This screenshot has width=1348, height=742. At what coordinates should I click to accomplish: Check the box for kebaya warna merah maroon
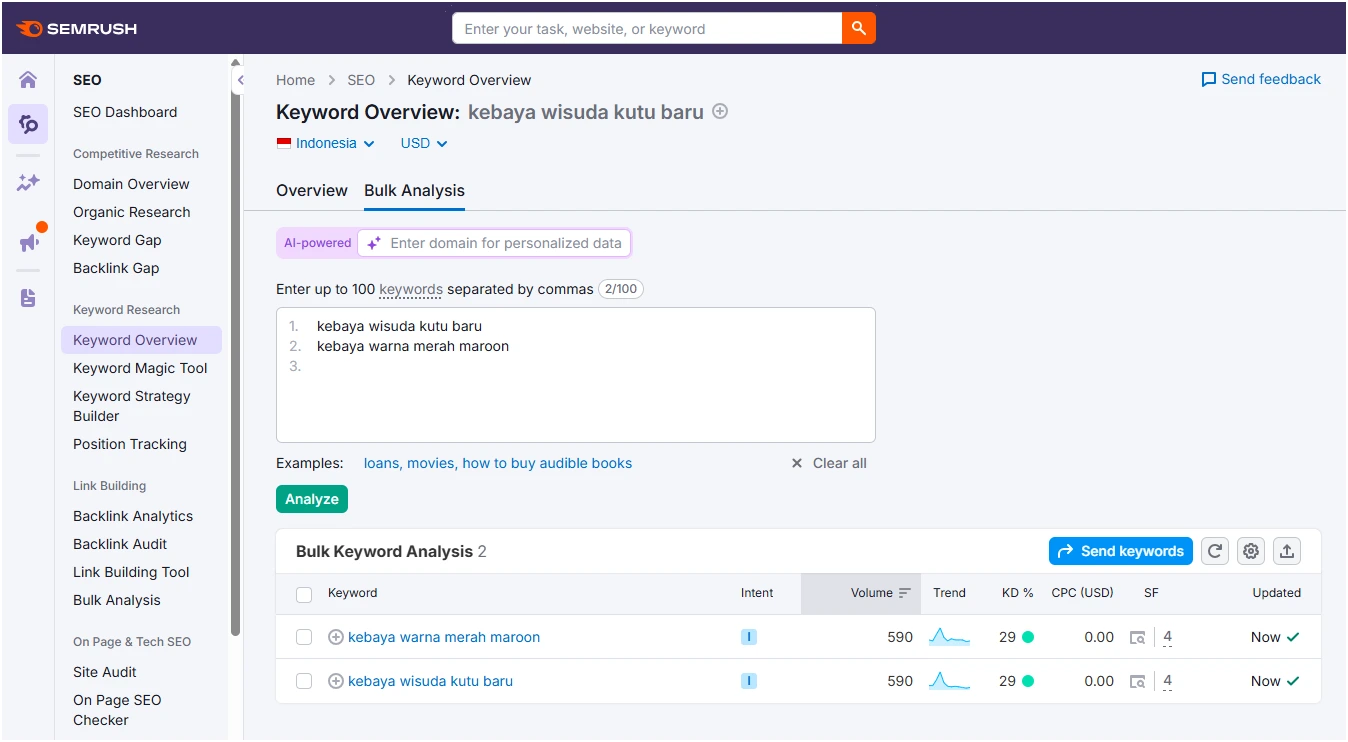[304, 637]
